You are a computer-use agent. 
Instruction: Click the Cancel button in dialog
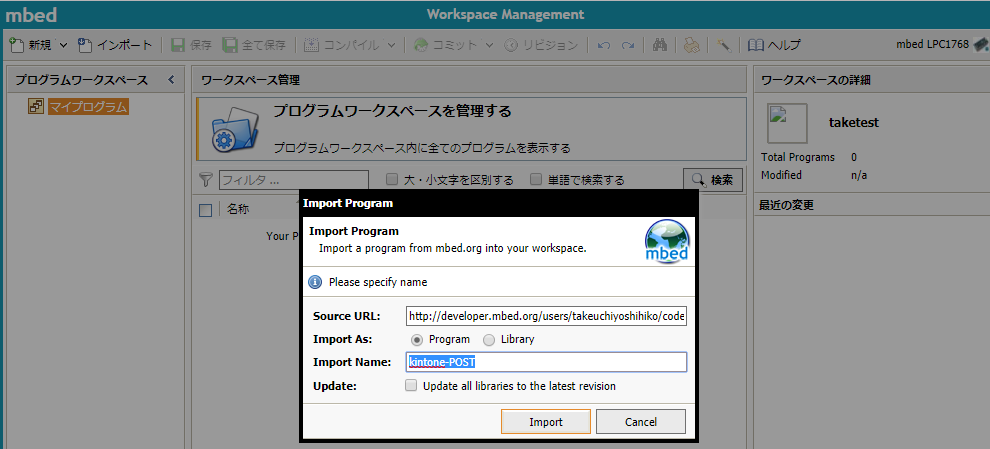coord(641,422)
